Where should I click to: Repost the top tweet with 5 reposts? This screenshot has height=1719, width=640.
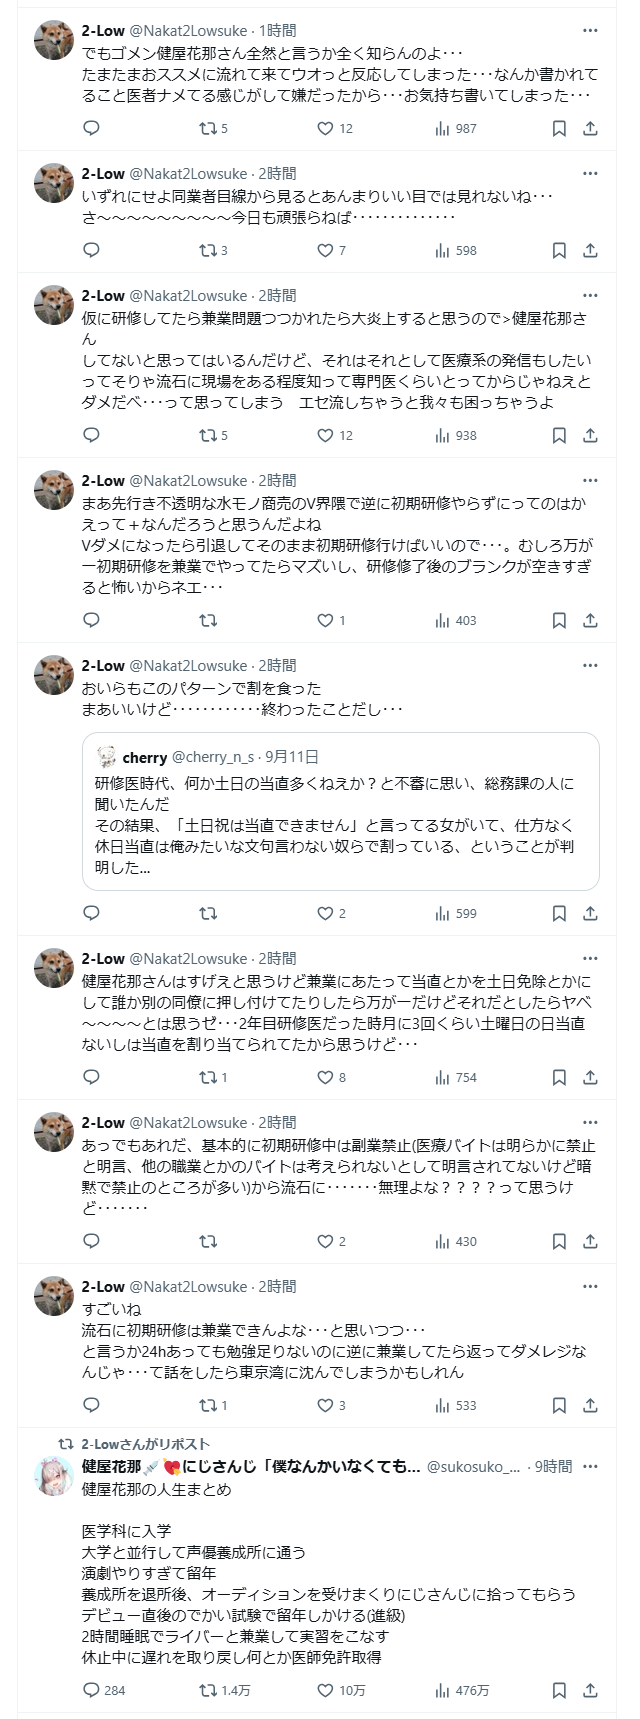tap(208, 128)
